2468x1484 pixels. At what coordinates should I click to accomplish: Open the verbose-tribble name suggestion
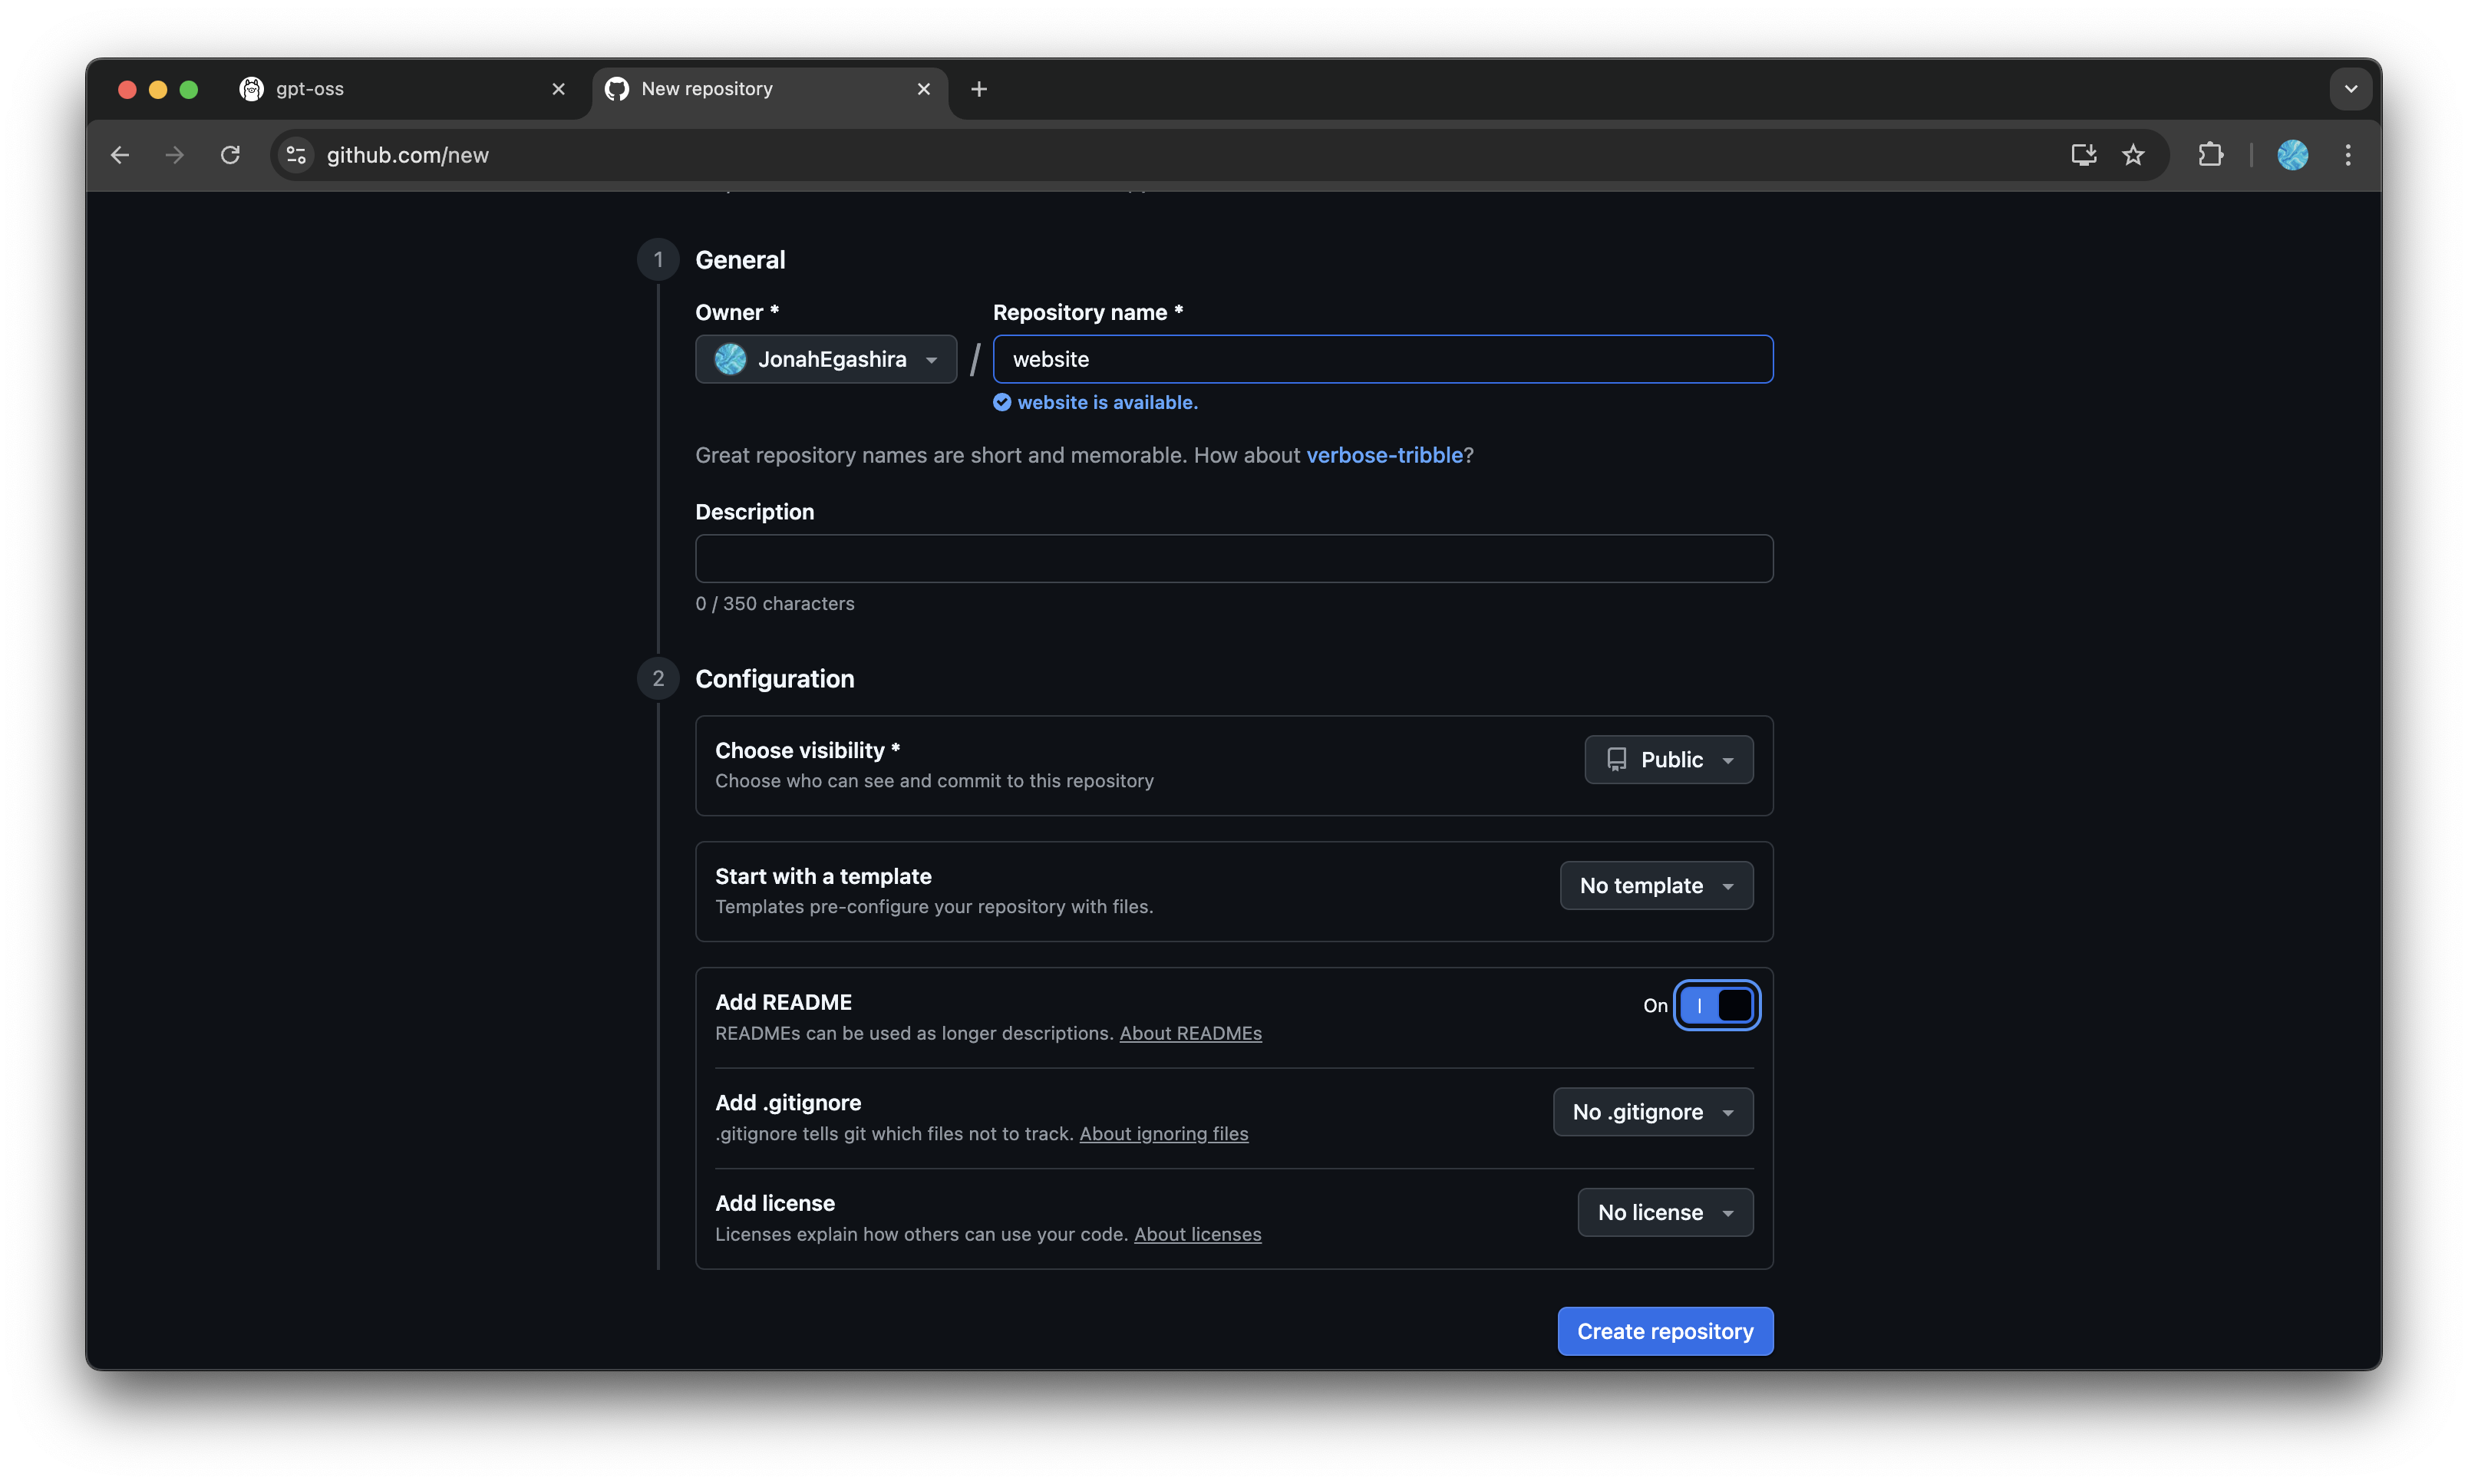click(1385, 455)
